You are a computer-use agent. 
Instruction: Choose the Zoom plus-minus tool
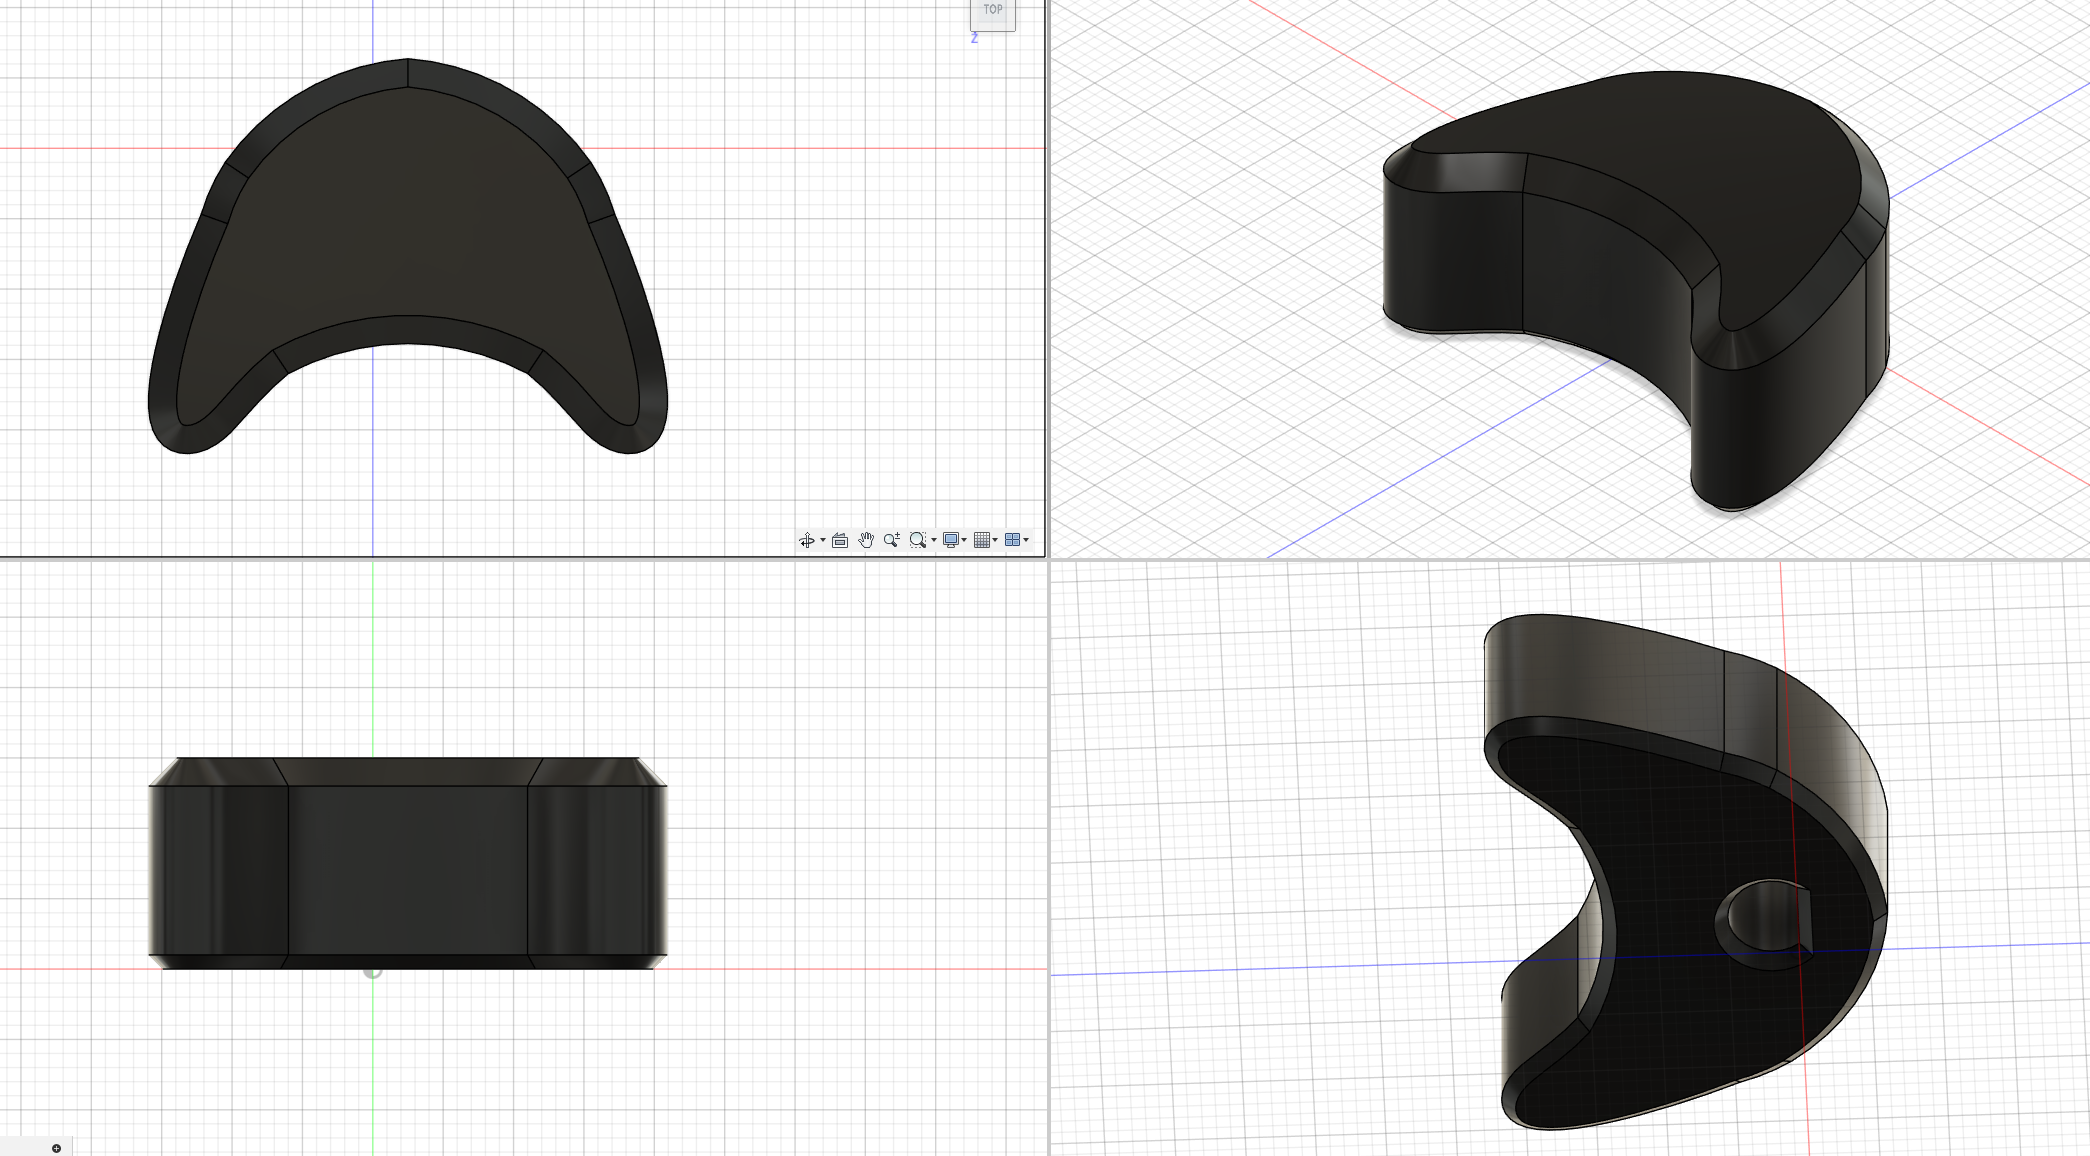pyautogui.click(x=892, y=540)
